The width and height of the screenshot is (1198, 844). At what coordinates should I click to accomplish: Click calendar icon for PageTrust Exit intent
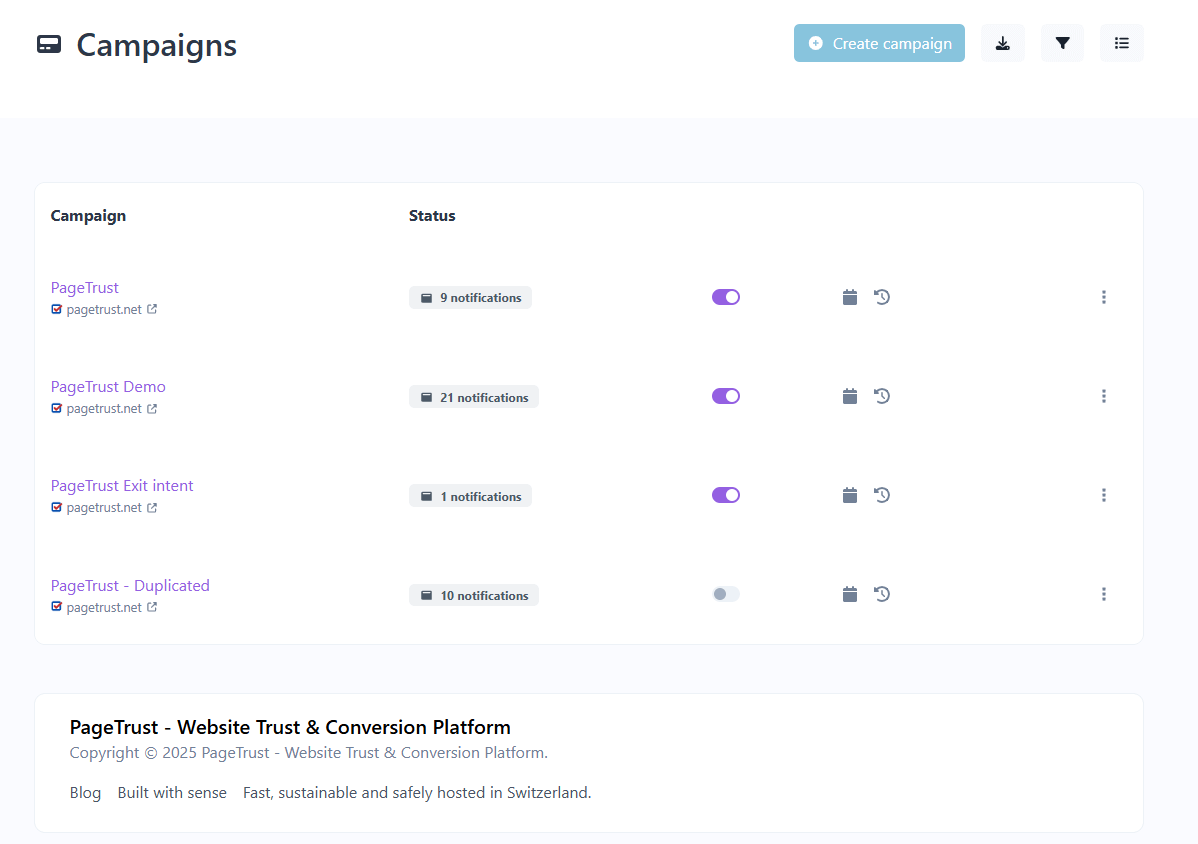850,495
